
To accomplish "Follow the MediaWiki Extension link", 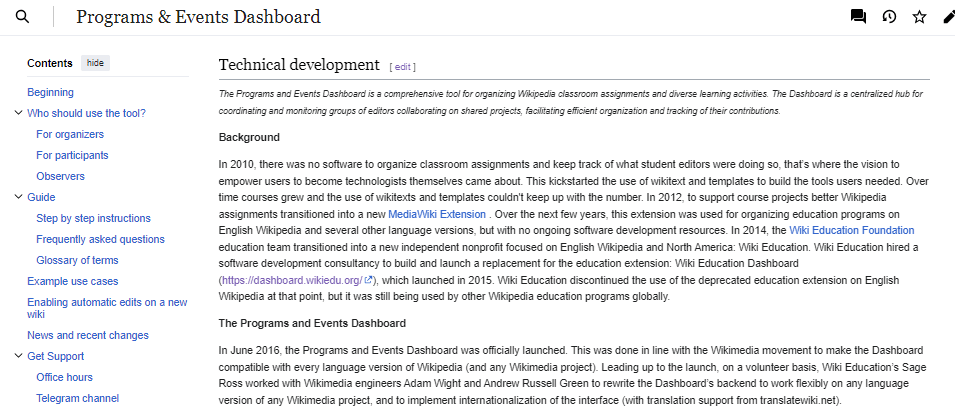I will [x=437, y=214].
